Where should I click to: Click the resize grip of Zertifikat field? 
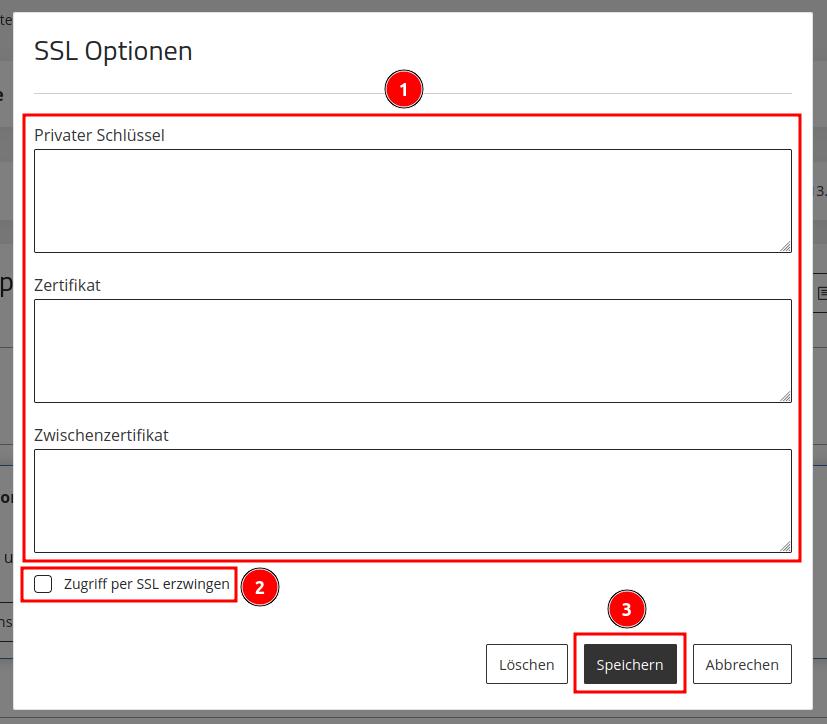[785, 396]
